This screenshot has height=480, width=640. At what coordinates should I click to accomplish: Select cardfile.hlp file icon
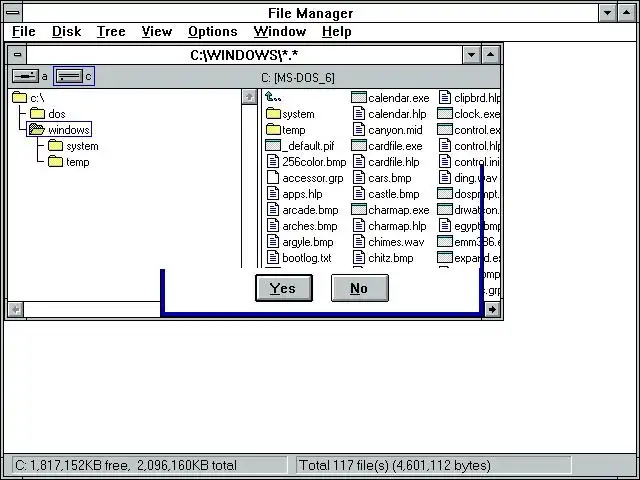point(359,162)
